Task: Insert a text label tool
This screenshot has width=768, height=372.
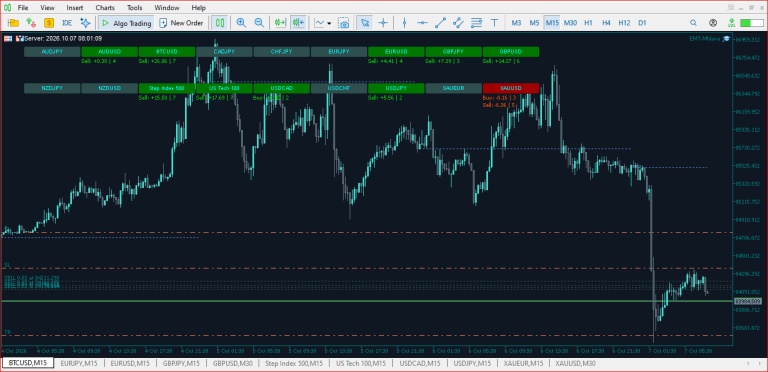Action: 495,23
